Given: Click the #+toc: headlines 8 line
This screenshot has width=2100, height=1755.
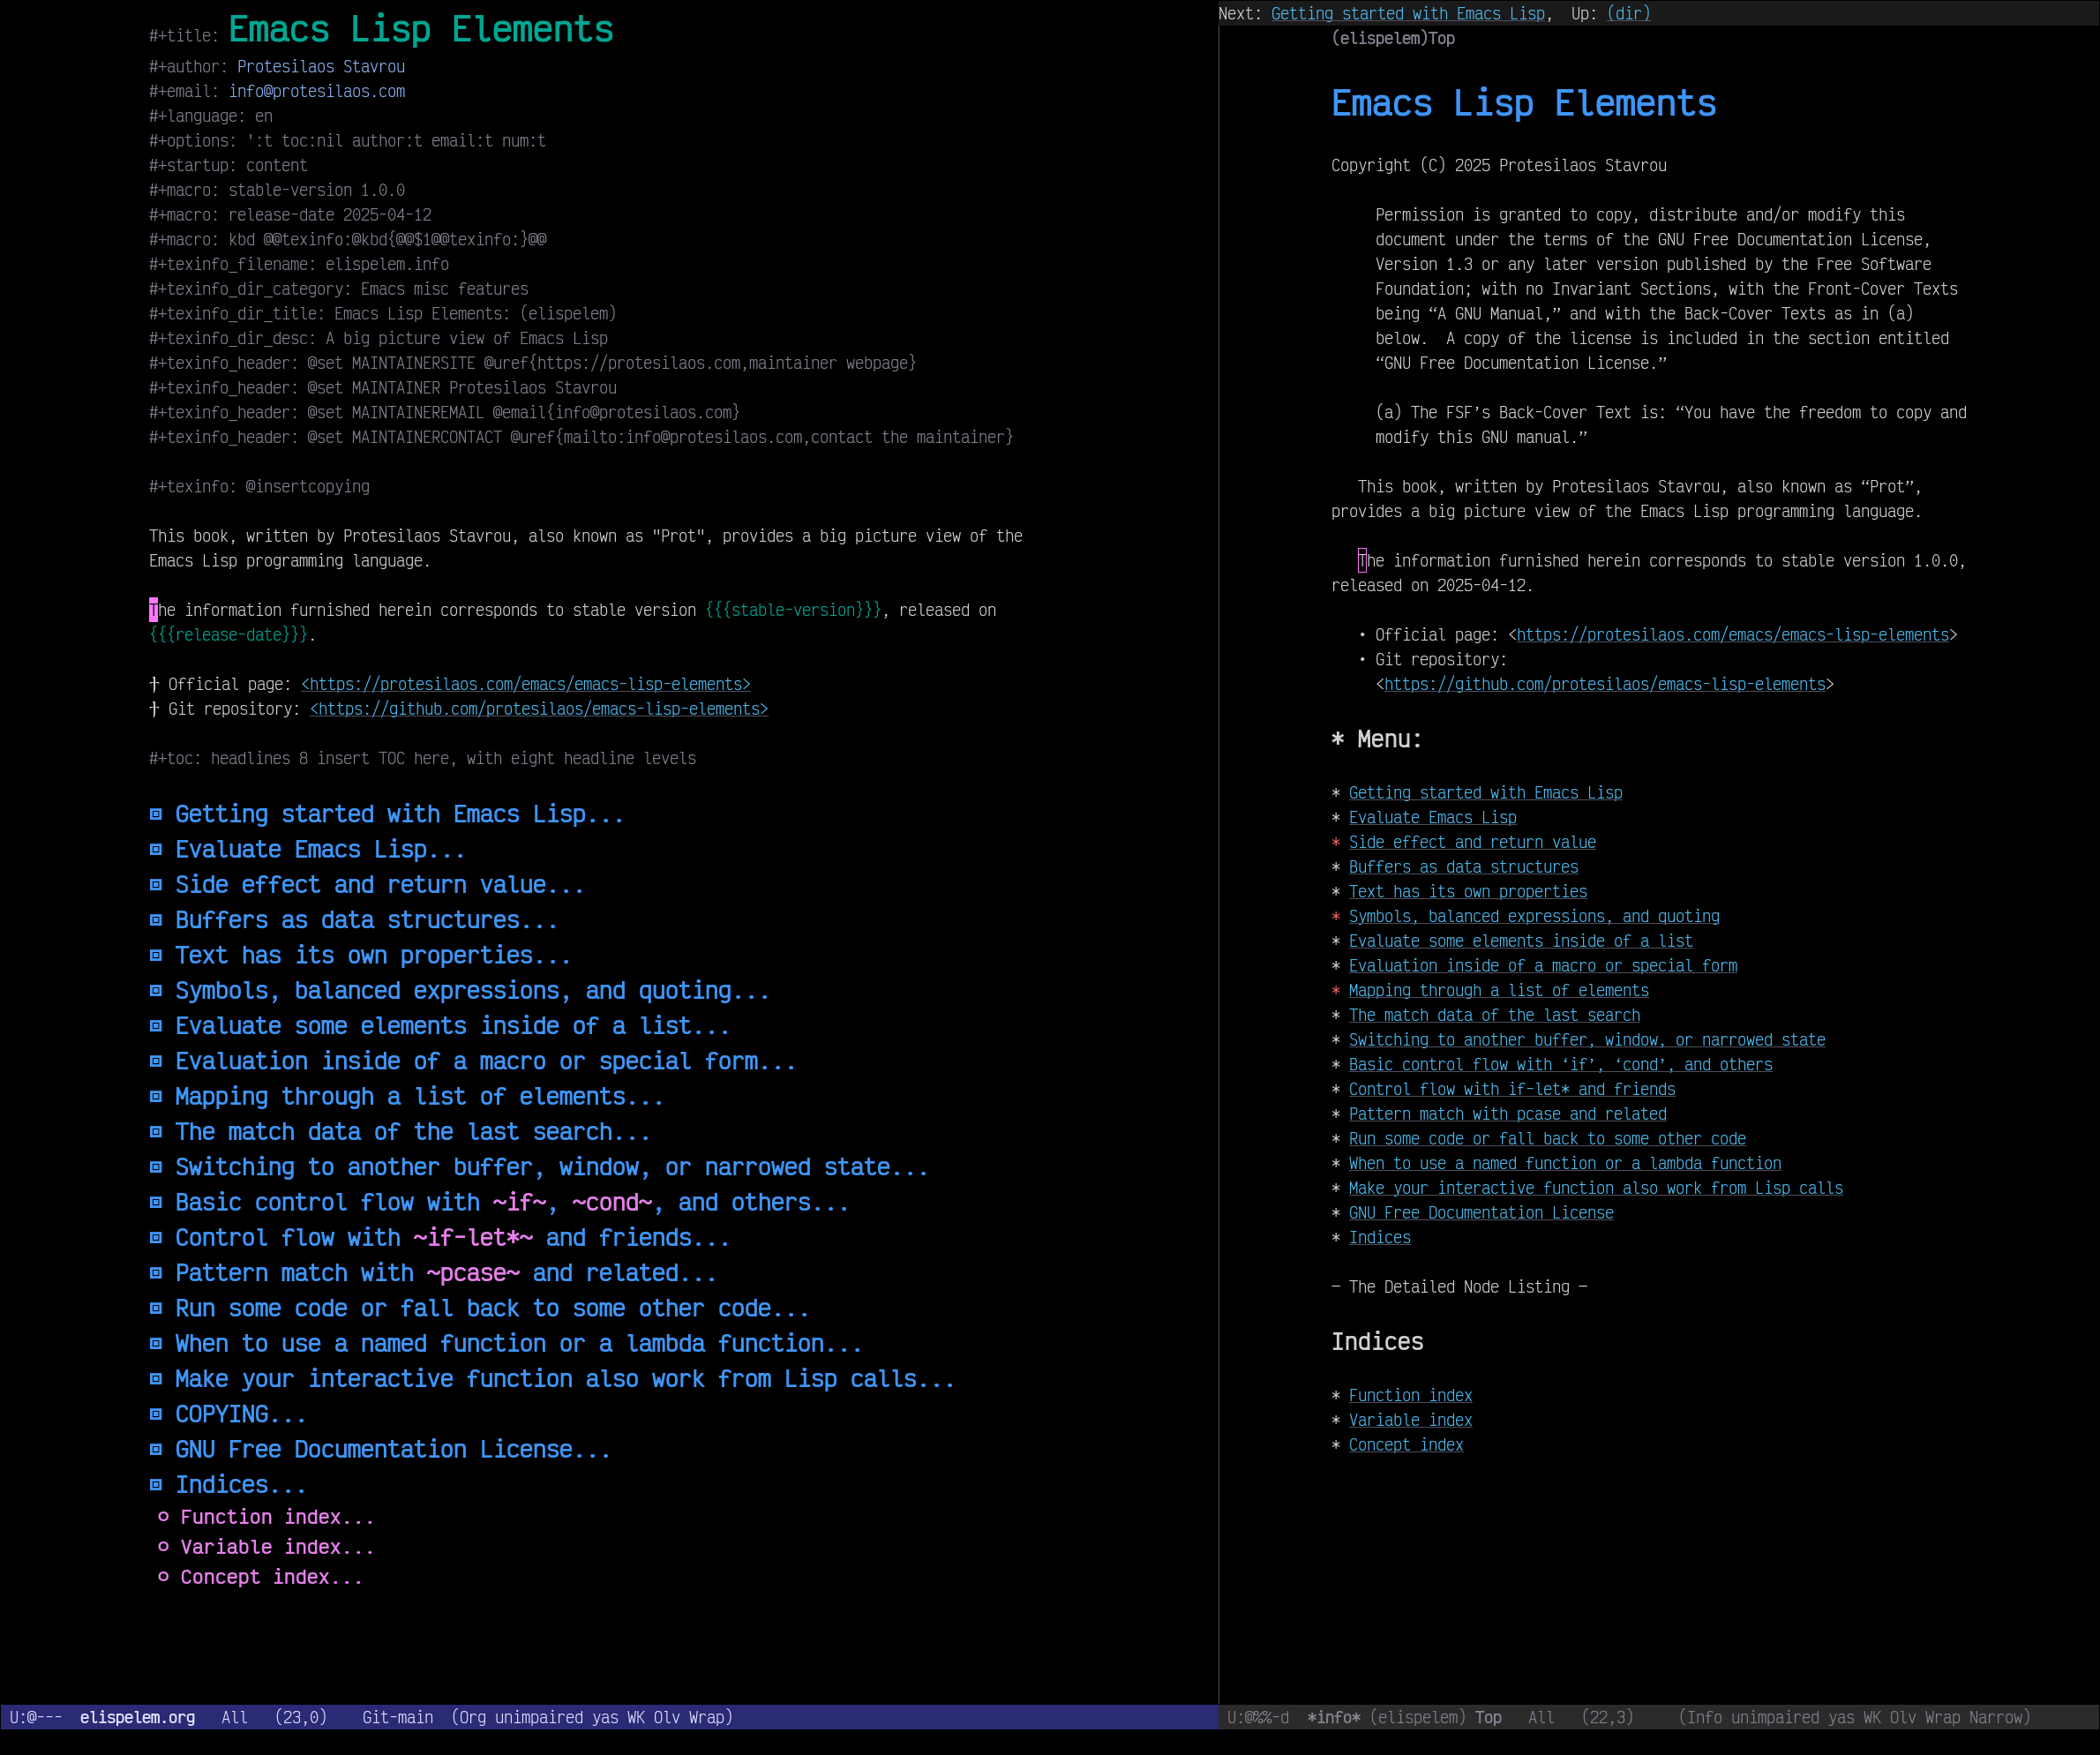Looking at the screenshot, I should click(422, 758).
